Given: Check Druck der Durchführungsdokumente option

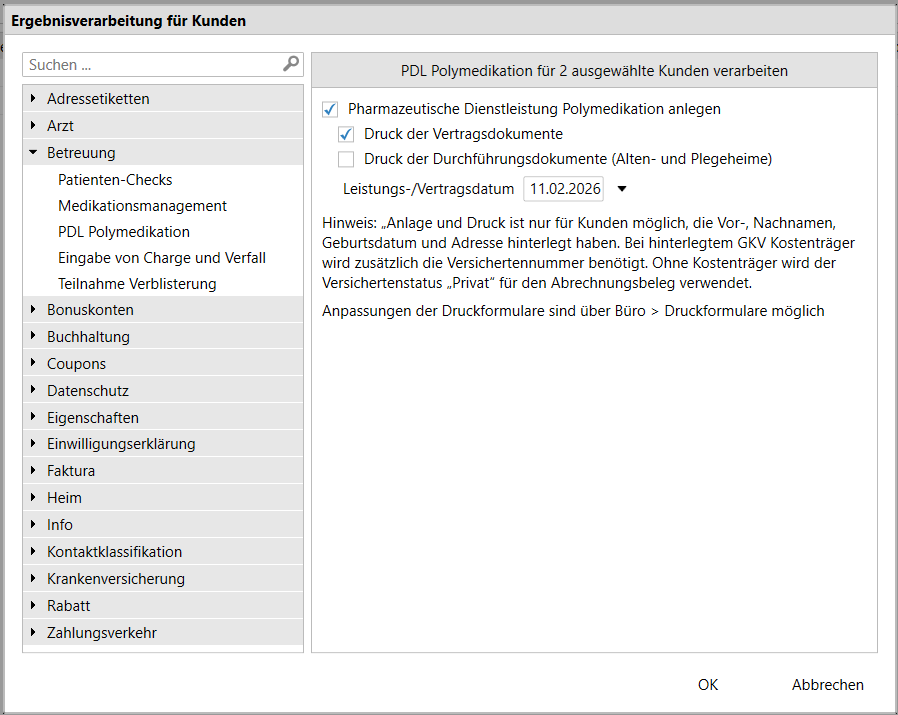Looking at the screenshot, I should 347,159.
